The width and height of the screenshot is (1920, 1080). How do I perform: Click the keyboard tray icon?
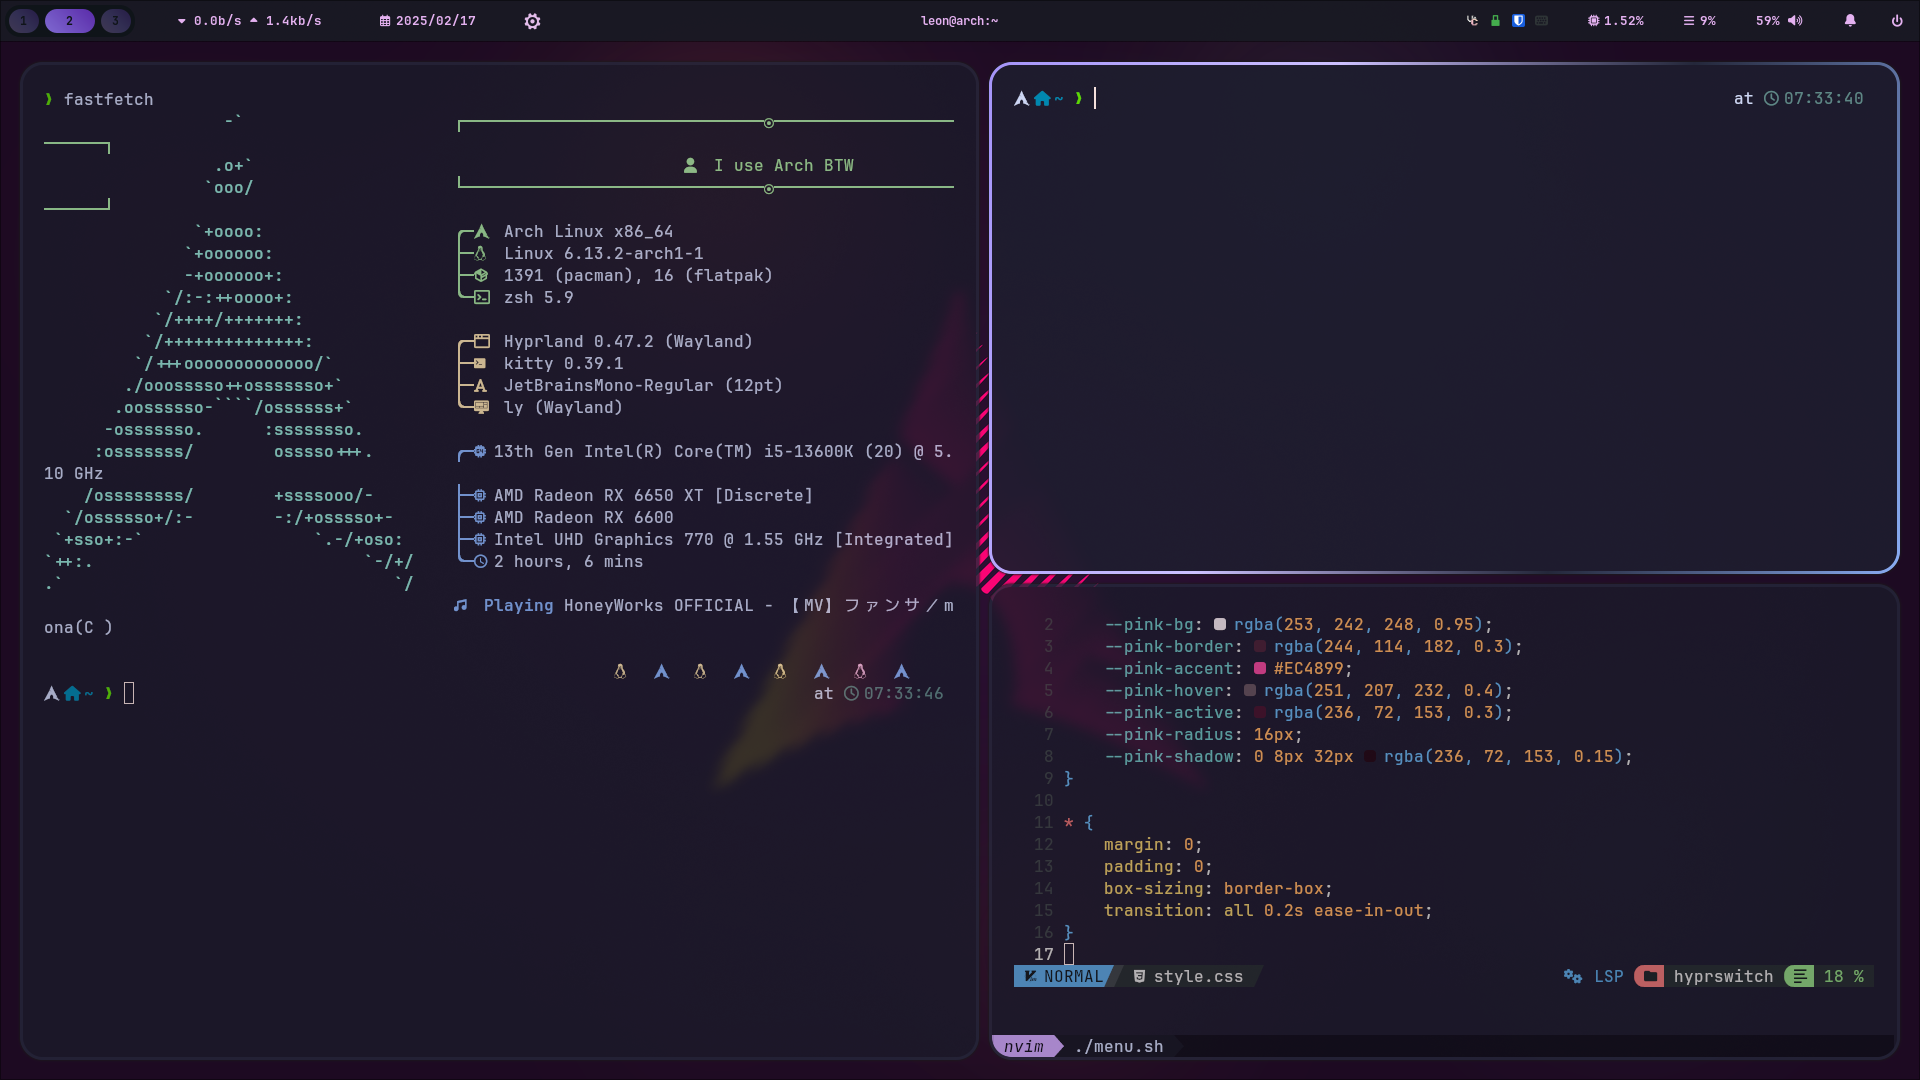1542,21
